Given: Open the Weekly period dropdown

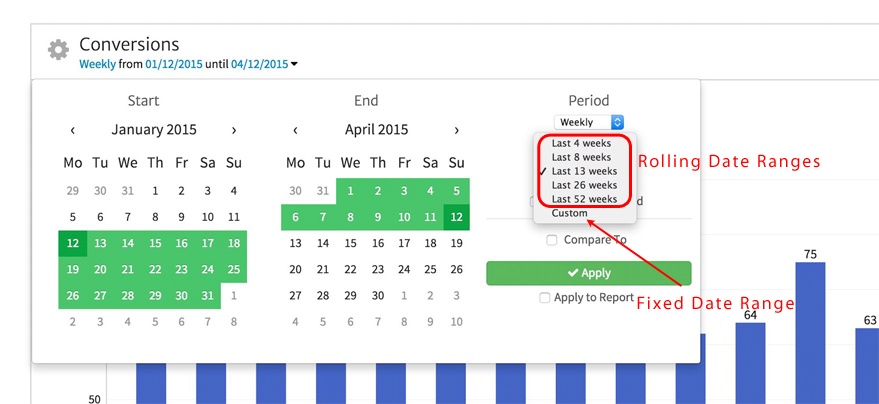Looking at the screenshot, I should click(x=589, y=122).
